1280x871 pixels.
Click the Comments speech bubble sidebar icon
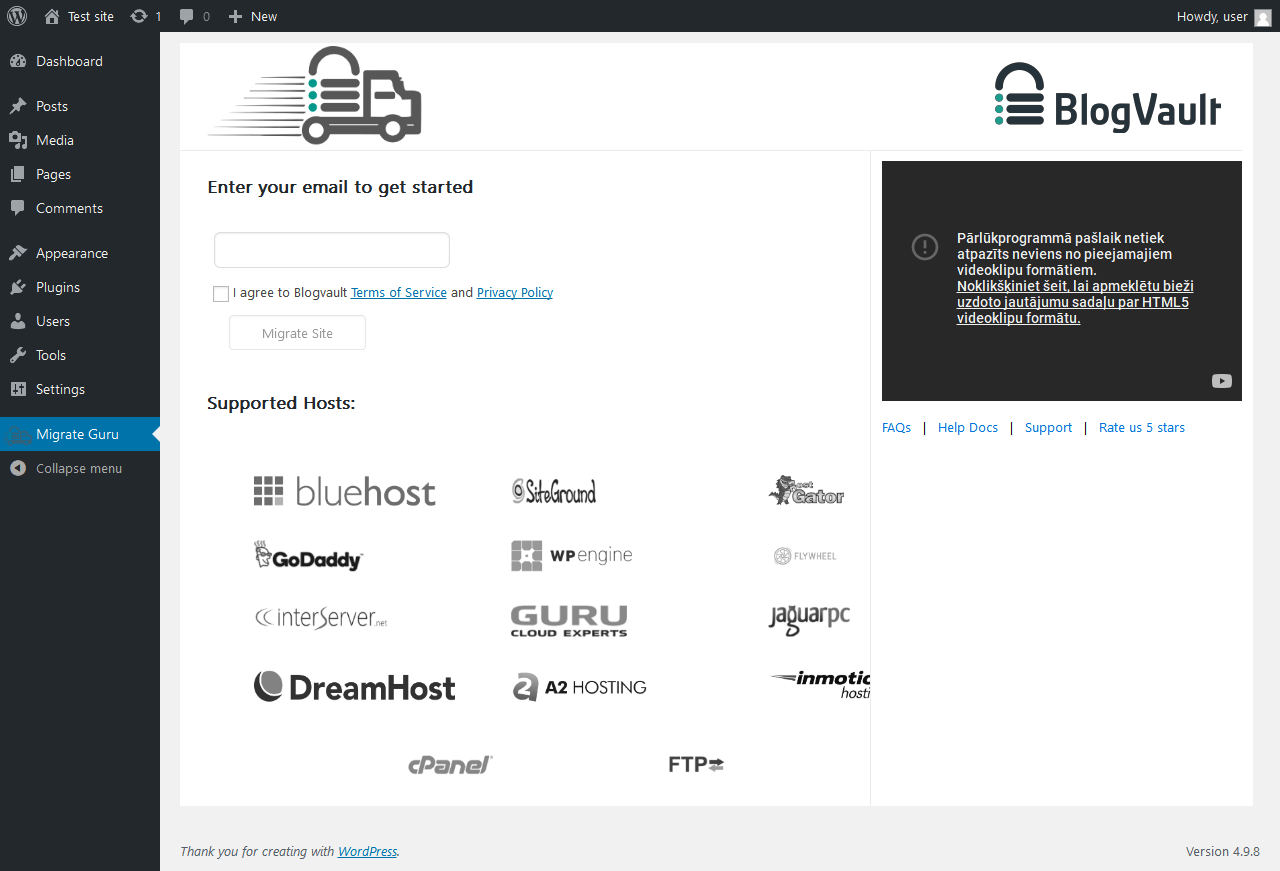point(18,208)
